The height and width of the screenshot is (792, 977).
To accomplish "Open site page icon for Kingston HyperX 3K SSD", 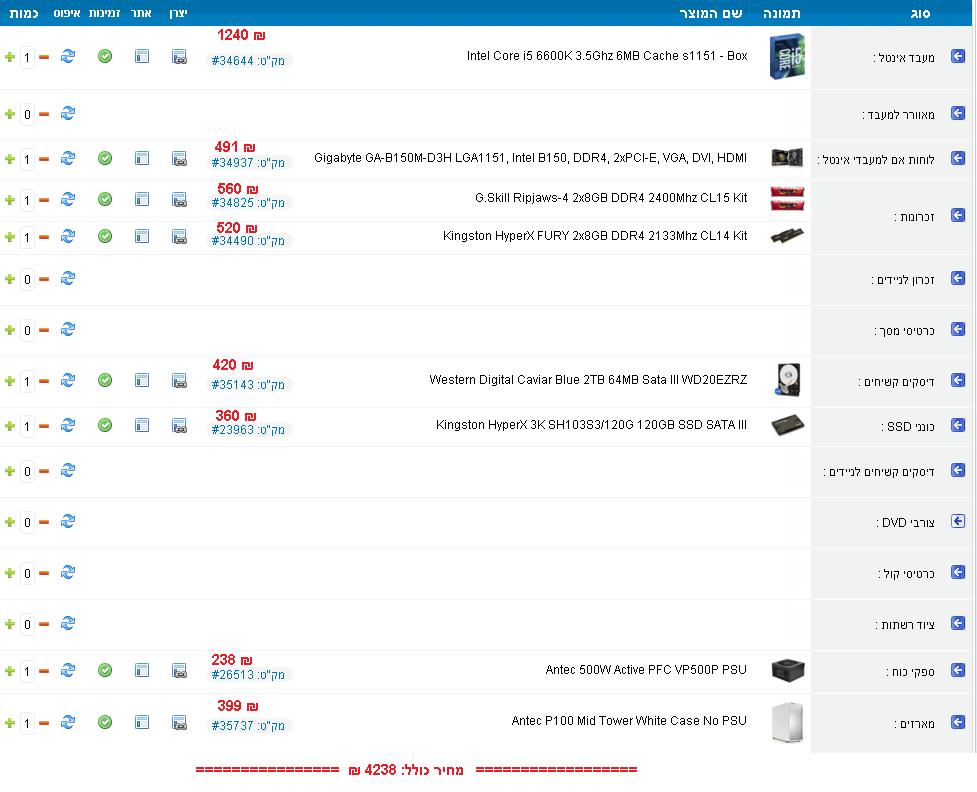I will [x=142, y=425].
